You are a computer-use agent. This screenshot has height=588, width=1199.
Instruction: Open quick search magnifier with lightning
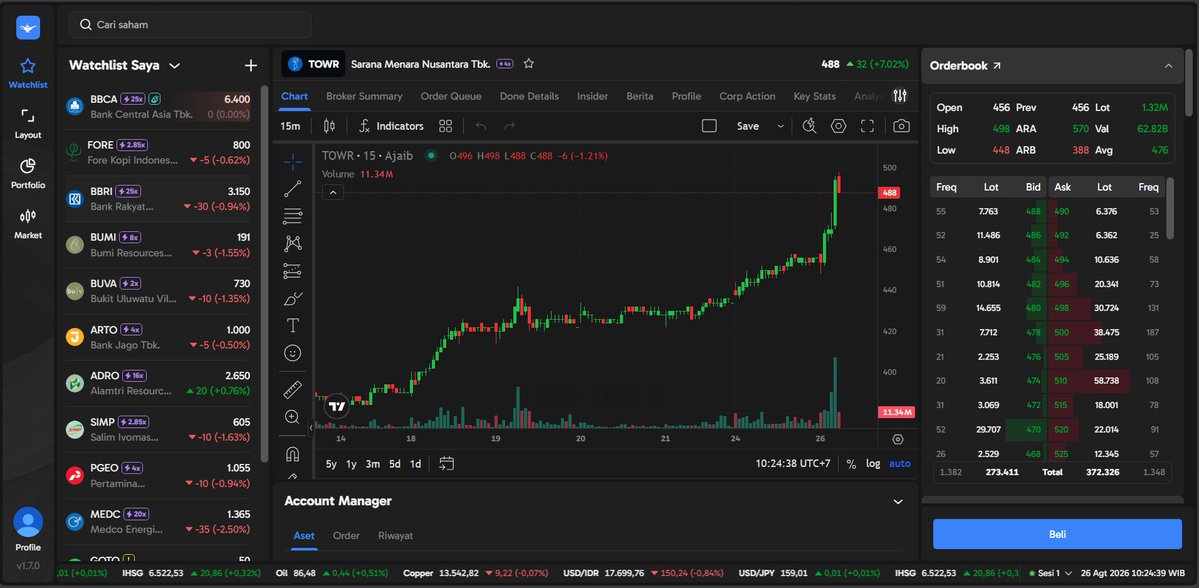(809, 126)
